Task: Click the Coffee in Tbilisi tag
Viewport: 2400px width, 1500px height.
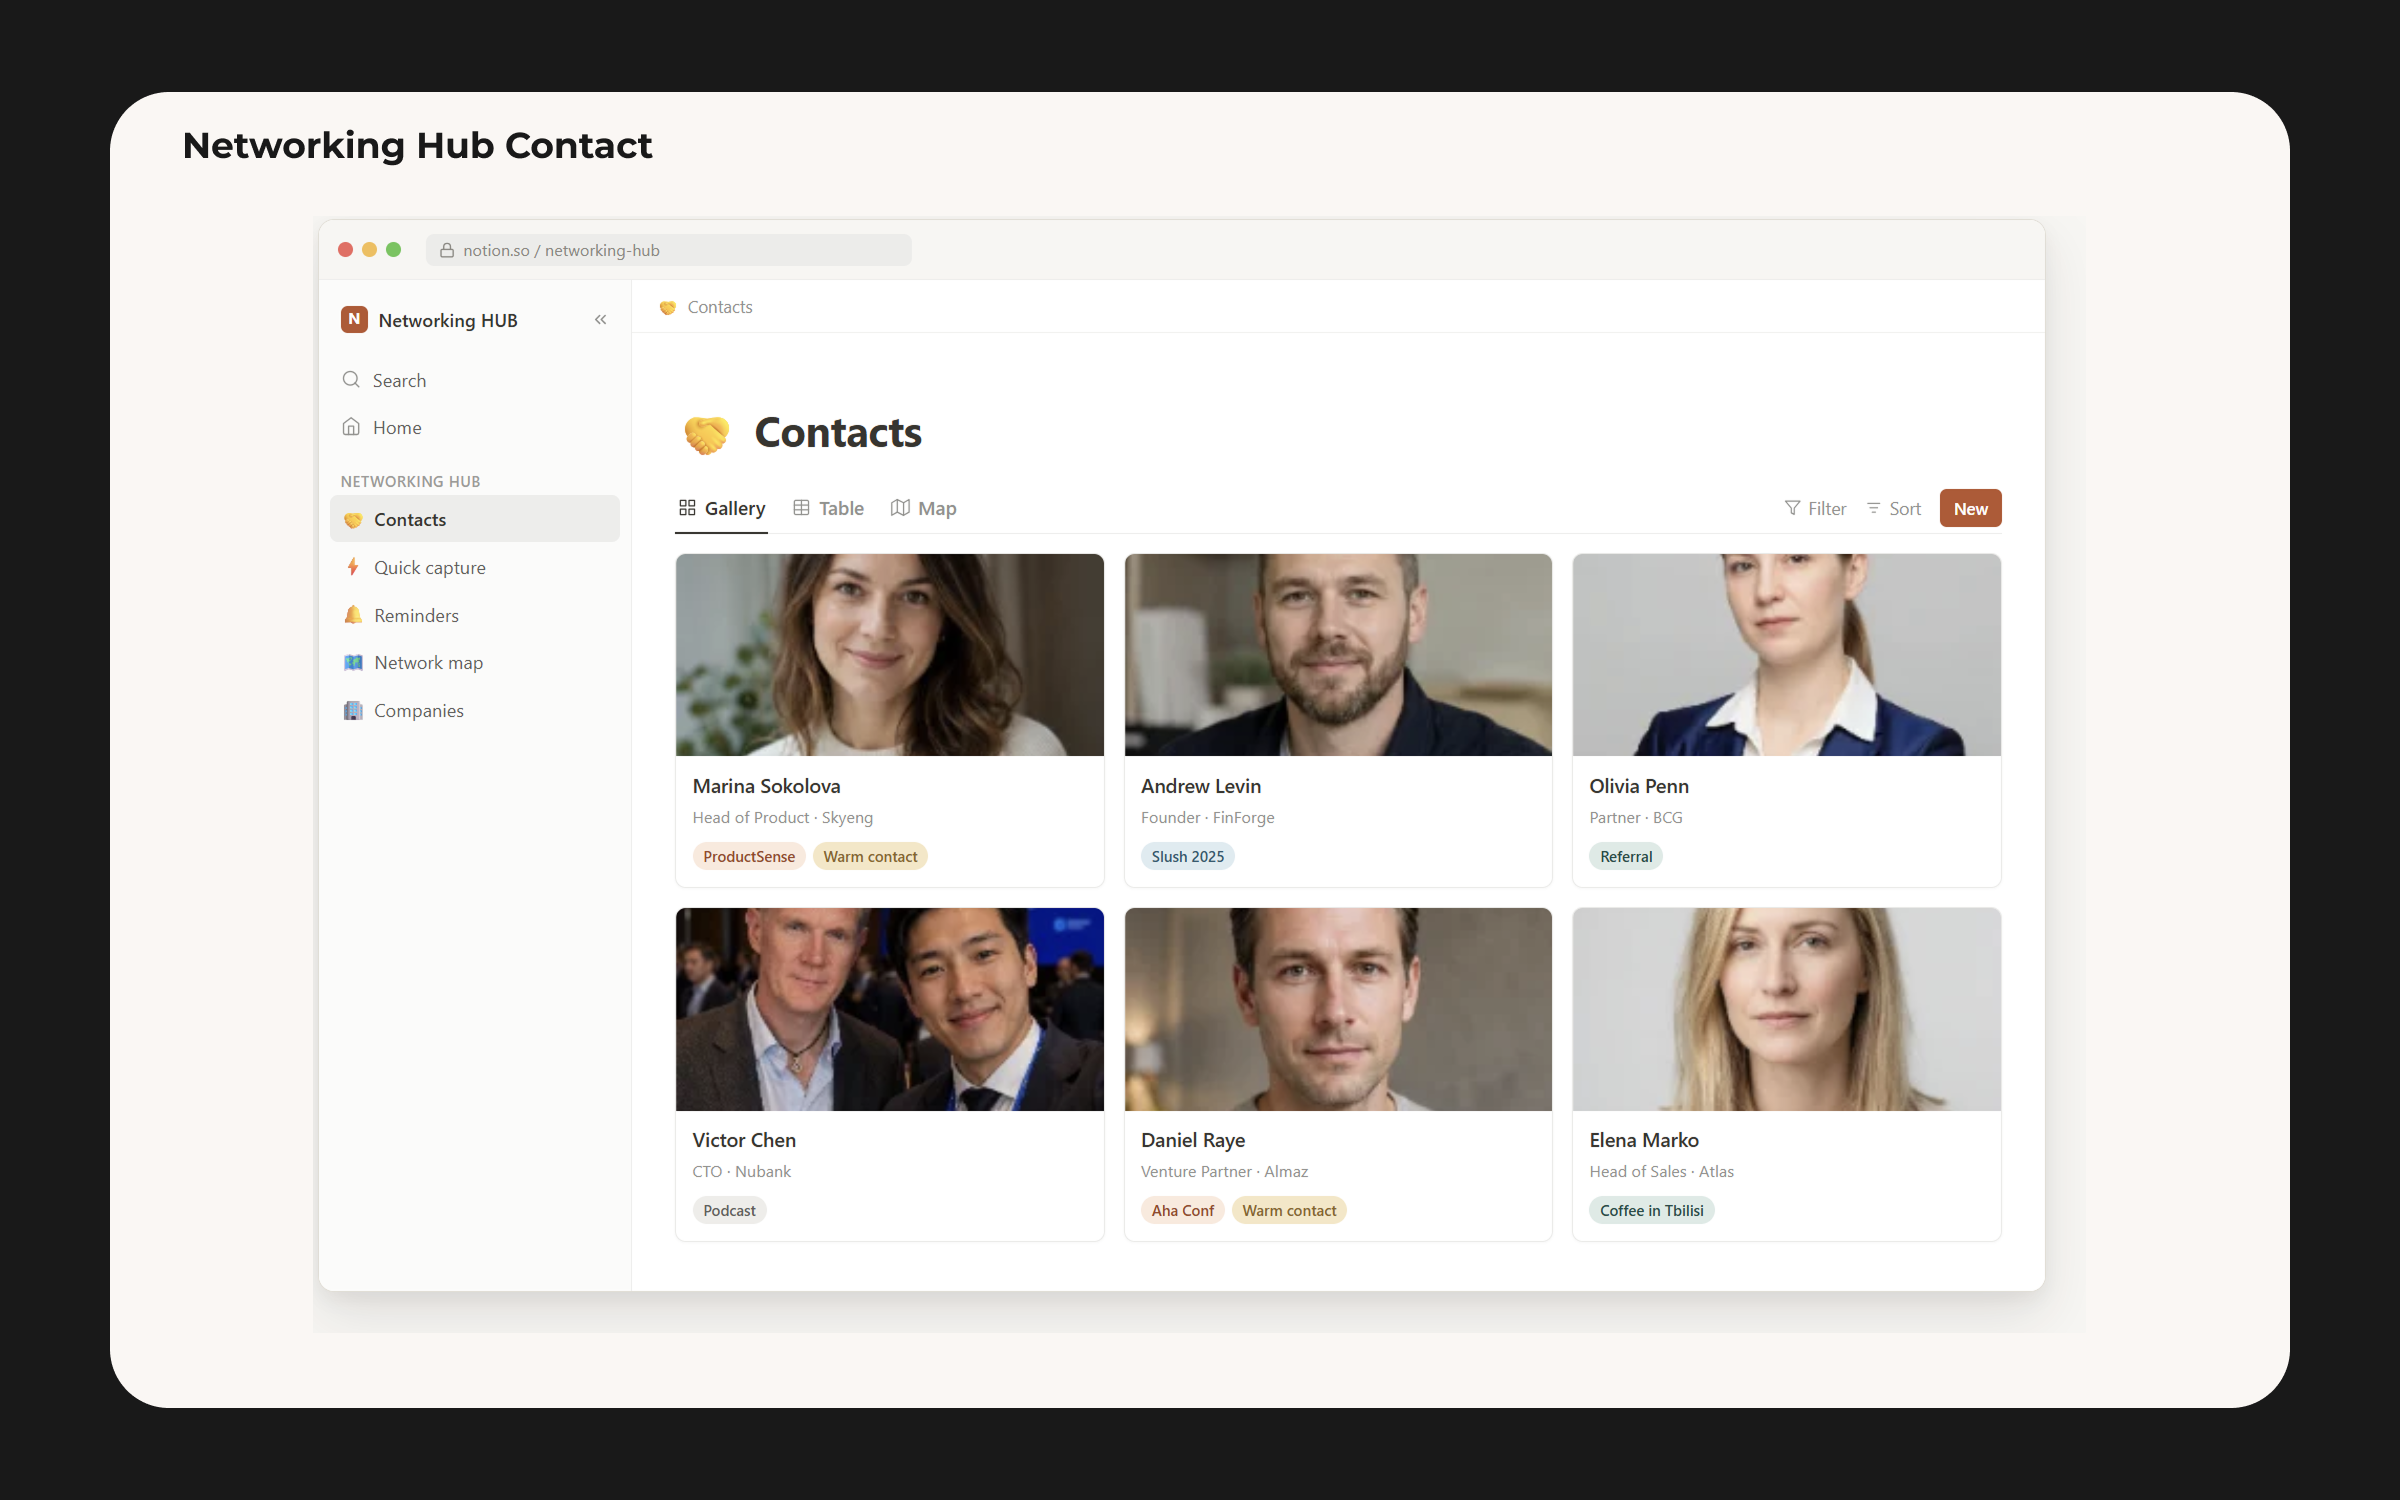Action: click(1651, 1210)
